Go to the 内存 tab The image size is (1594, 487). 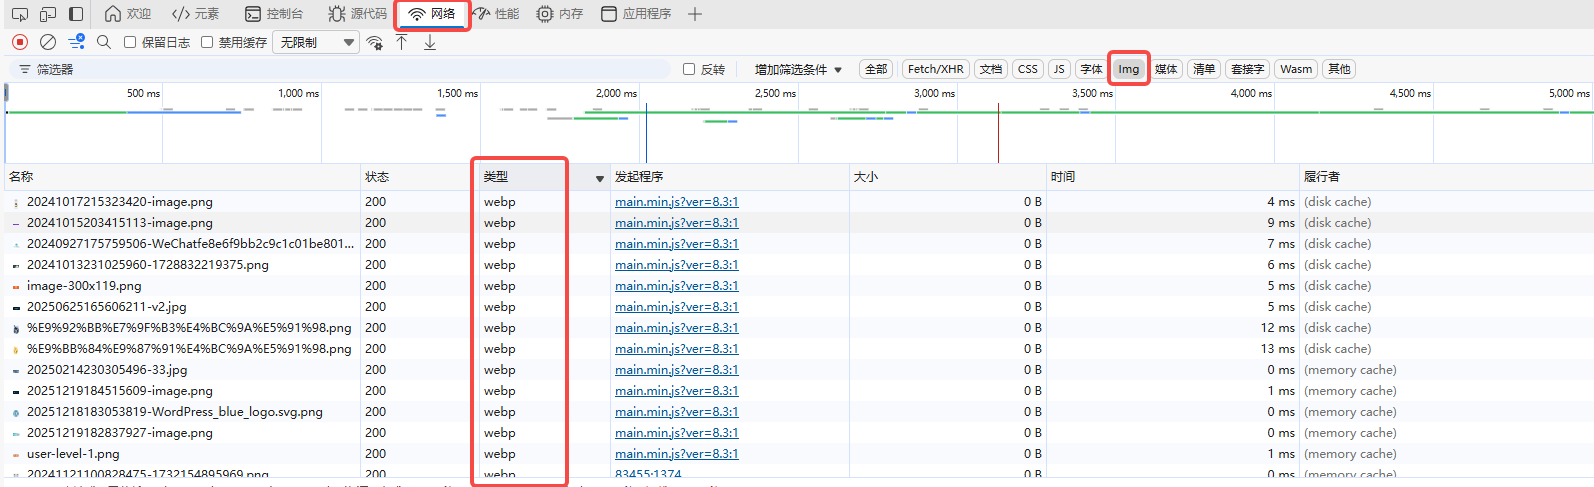point(560,14)
